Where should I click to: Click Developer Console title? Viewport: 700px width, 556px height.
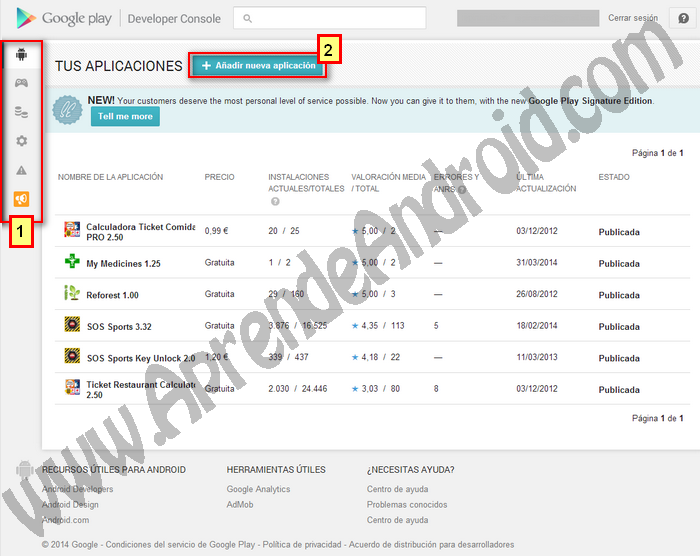[174, 19]
